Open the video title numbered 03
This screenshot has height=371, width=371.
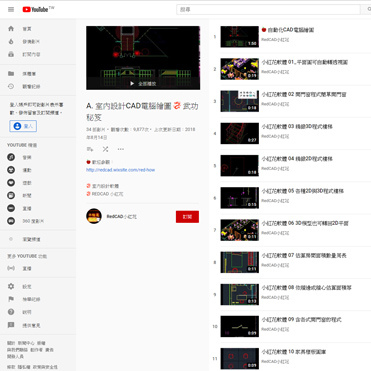(297, 127)
